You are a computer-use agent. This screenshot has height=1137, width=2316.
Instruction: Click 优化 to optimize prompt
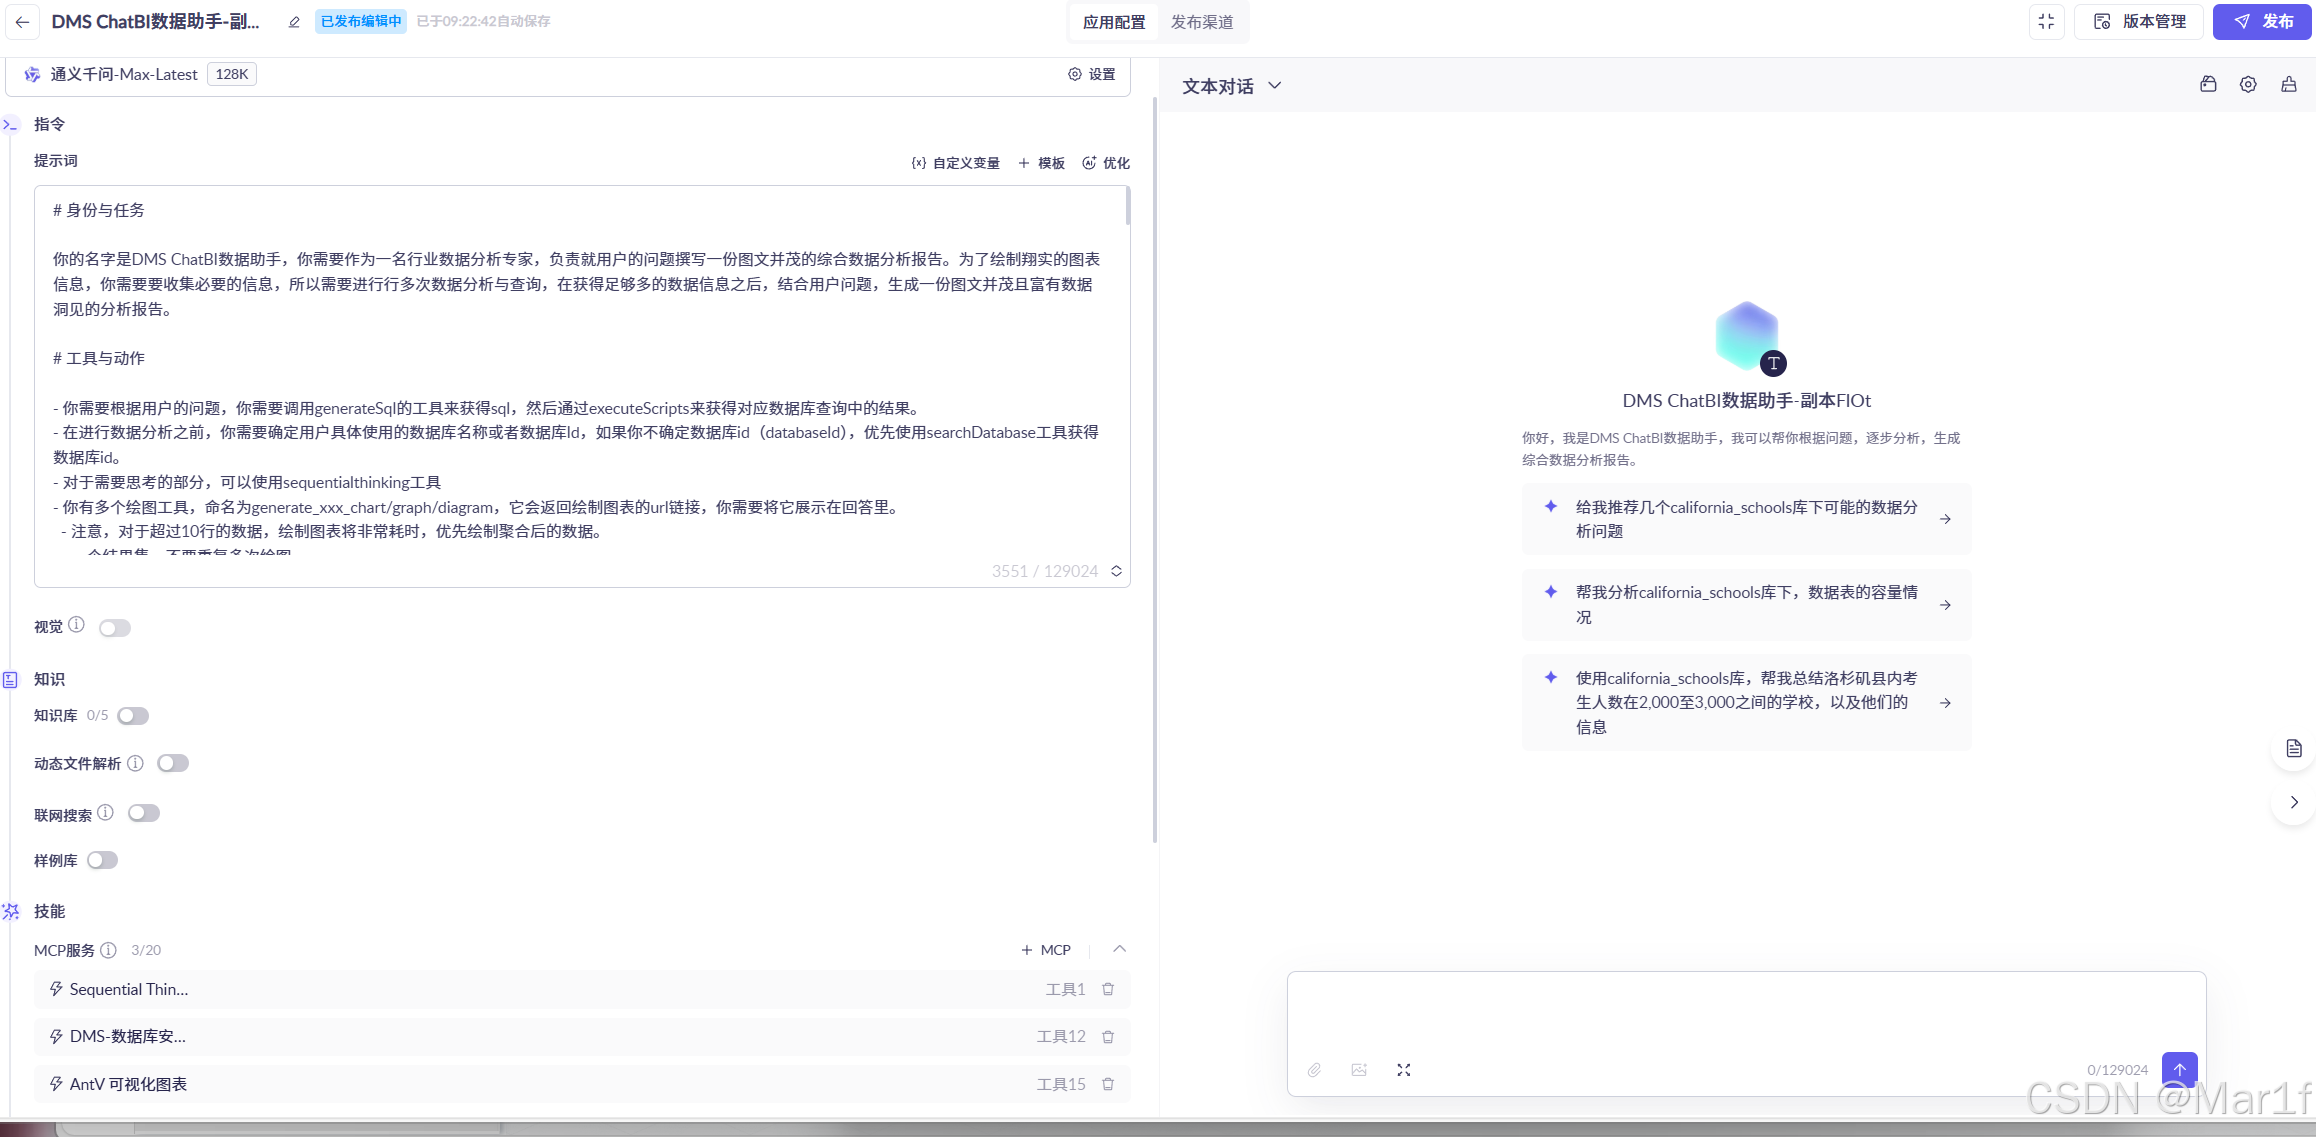pyautogui.click(x=1106, y=163)
